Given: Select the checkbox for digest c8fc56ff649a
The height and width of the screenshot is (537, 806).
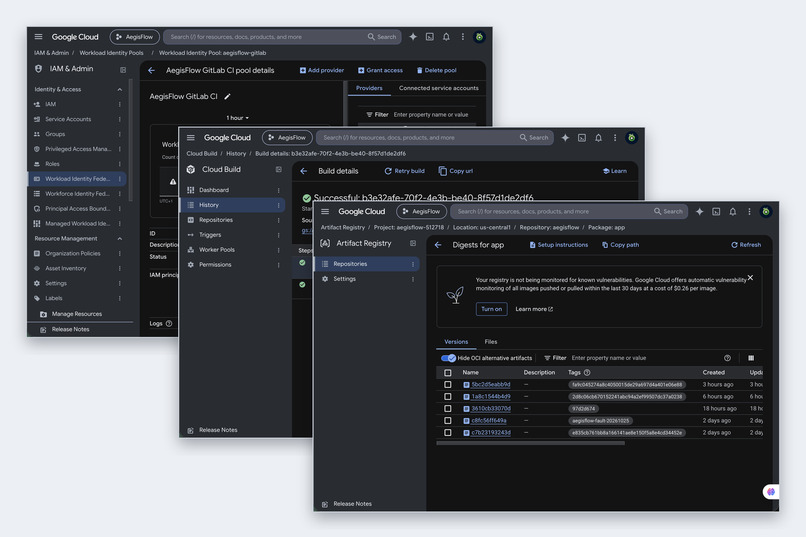Looking at the screenshot, I should tap(448, 420).
